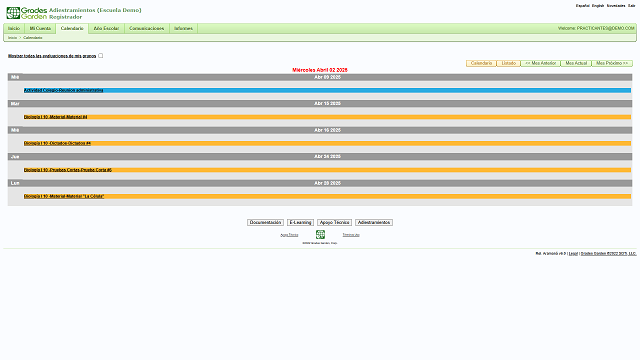
Task: Go to next month with Mes Próximo
Action: [x=612, y=63]
